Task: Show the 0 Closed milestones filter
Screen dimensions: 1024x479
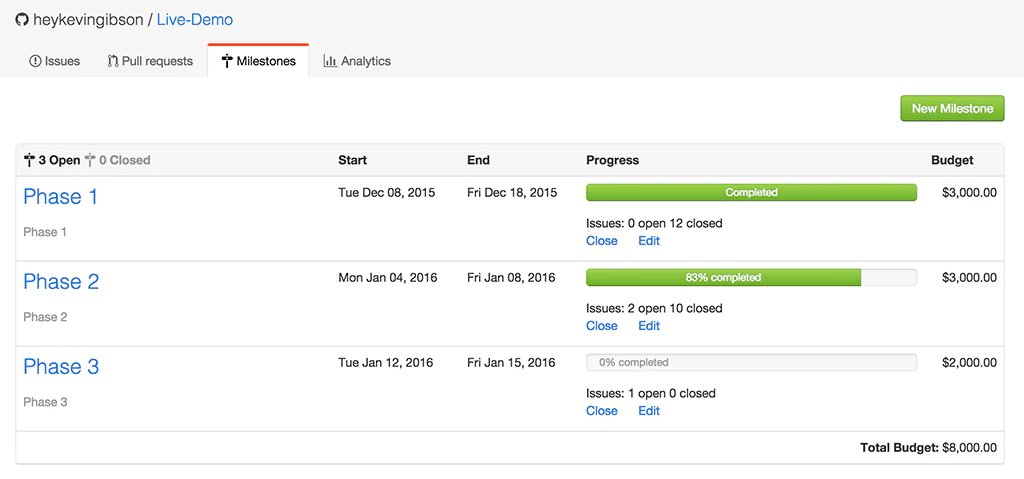Action: point(124,160)
